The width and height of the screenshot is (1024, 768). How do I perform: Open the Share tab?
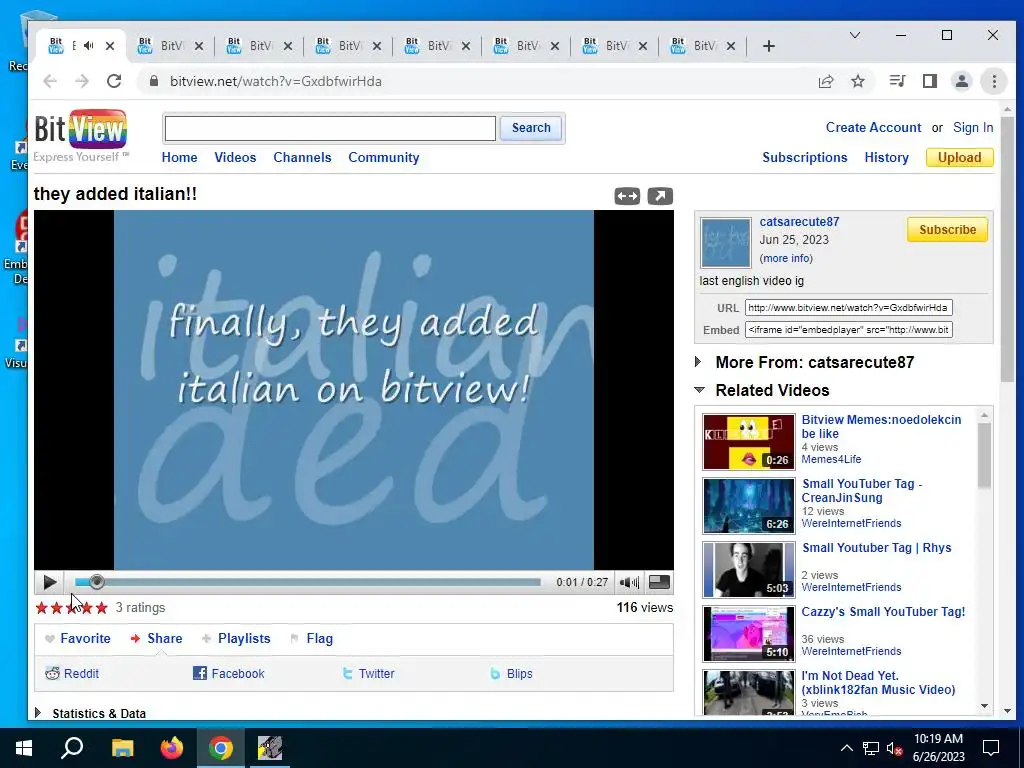point(156,639)
